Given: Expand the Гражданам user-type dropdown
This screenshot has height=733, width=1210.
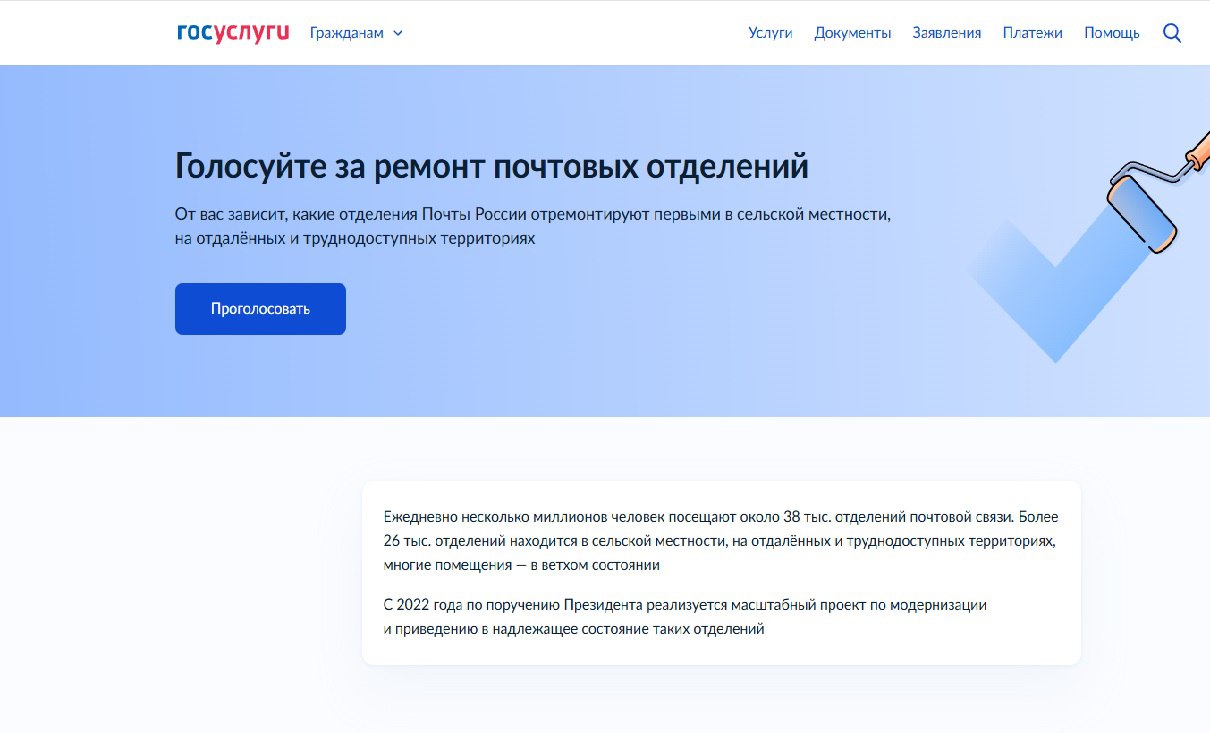Looking at the screenshot, I should click(x=346, y=33).
